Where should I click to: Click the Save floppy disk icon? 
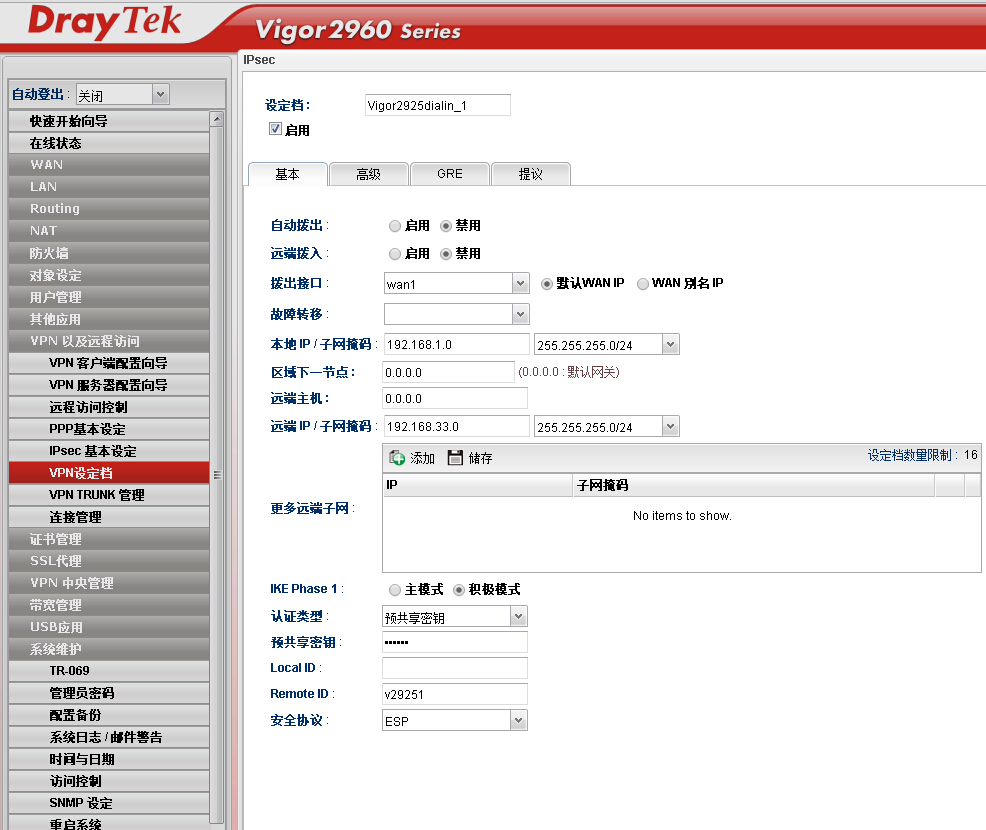455,458
